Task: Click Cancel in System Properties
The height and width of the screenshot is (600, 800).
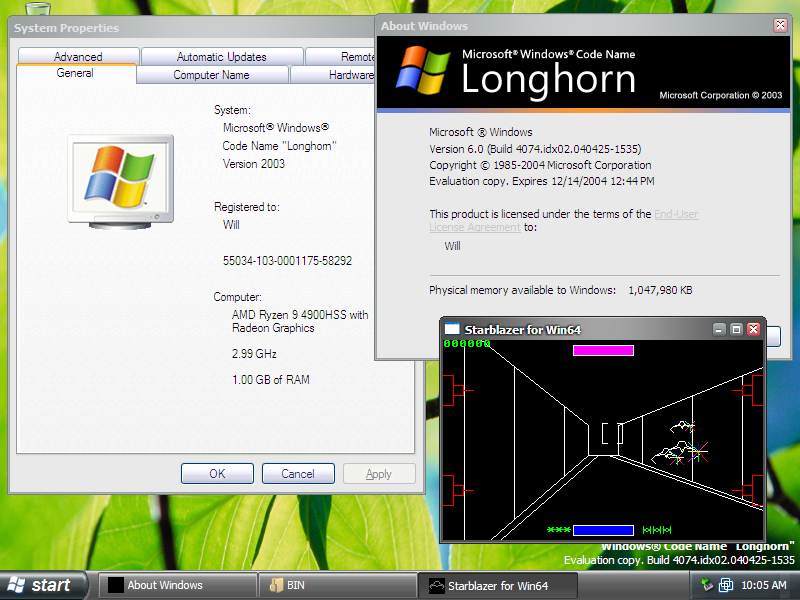Action: pyautogui.click(x=298, y=474)
